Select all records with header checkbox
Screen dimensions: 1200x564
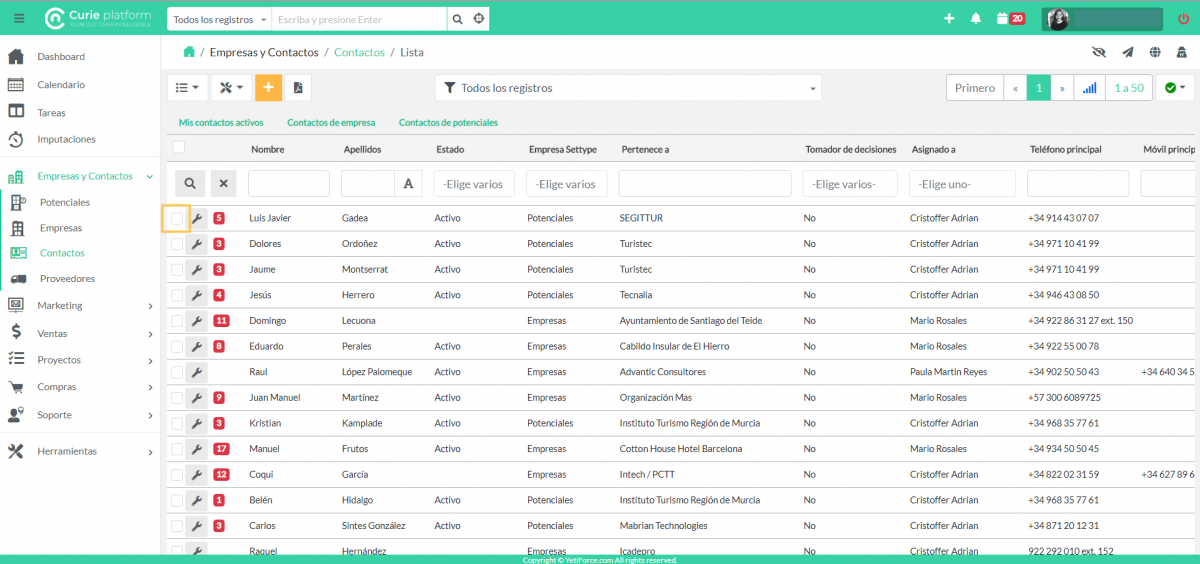click(x=178, y=148)
